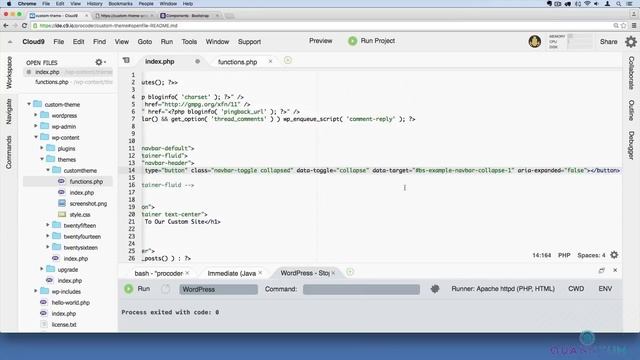Expand the twentyfifteen folder

point(48,225)
